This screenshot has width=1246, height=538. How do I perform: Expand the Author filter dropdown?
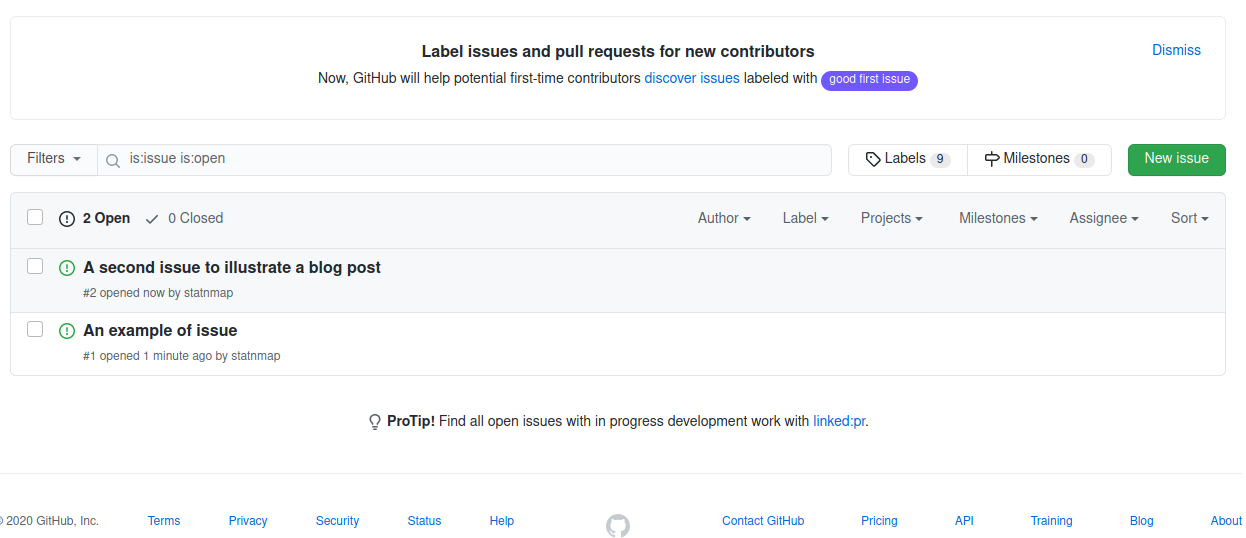[x=724, y=218]
